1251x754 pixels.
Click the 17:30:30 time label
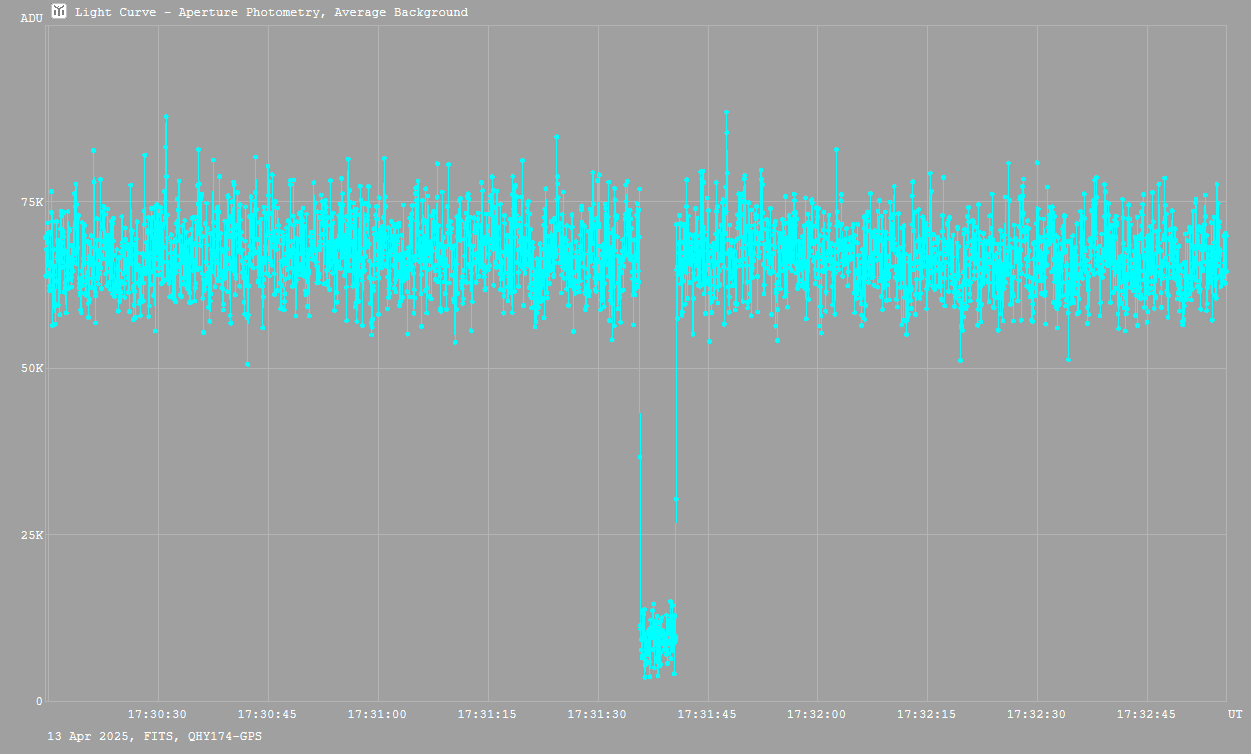point(158,714)
